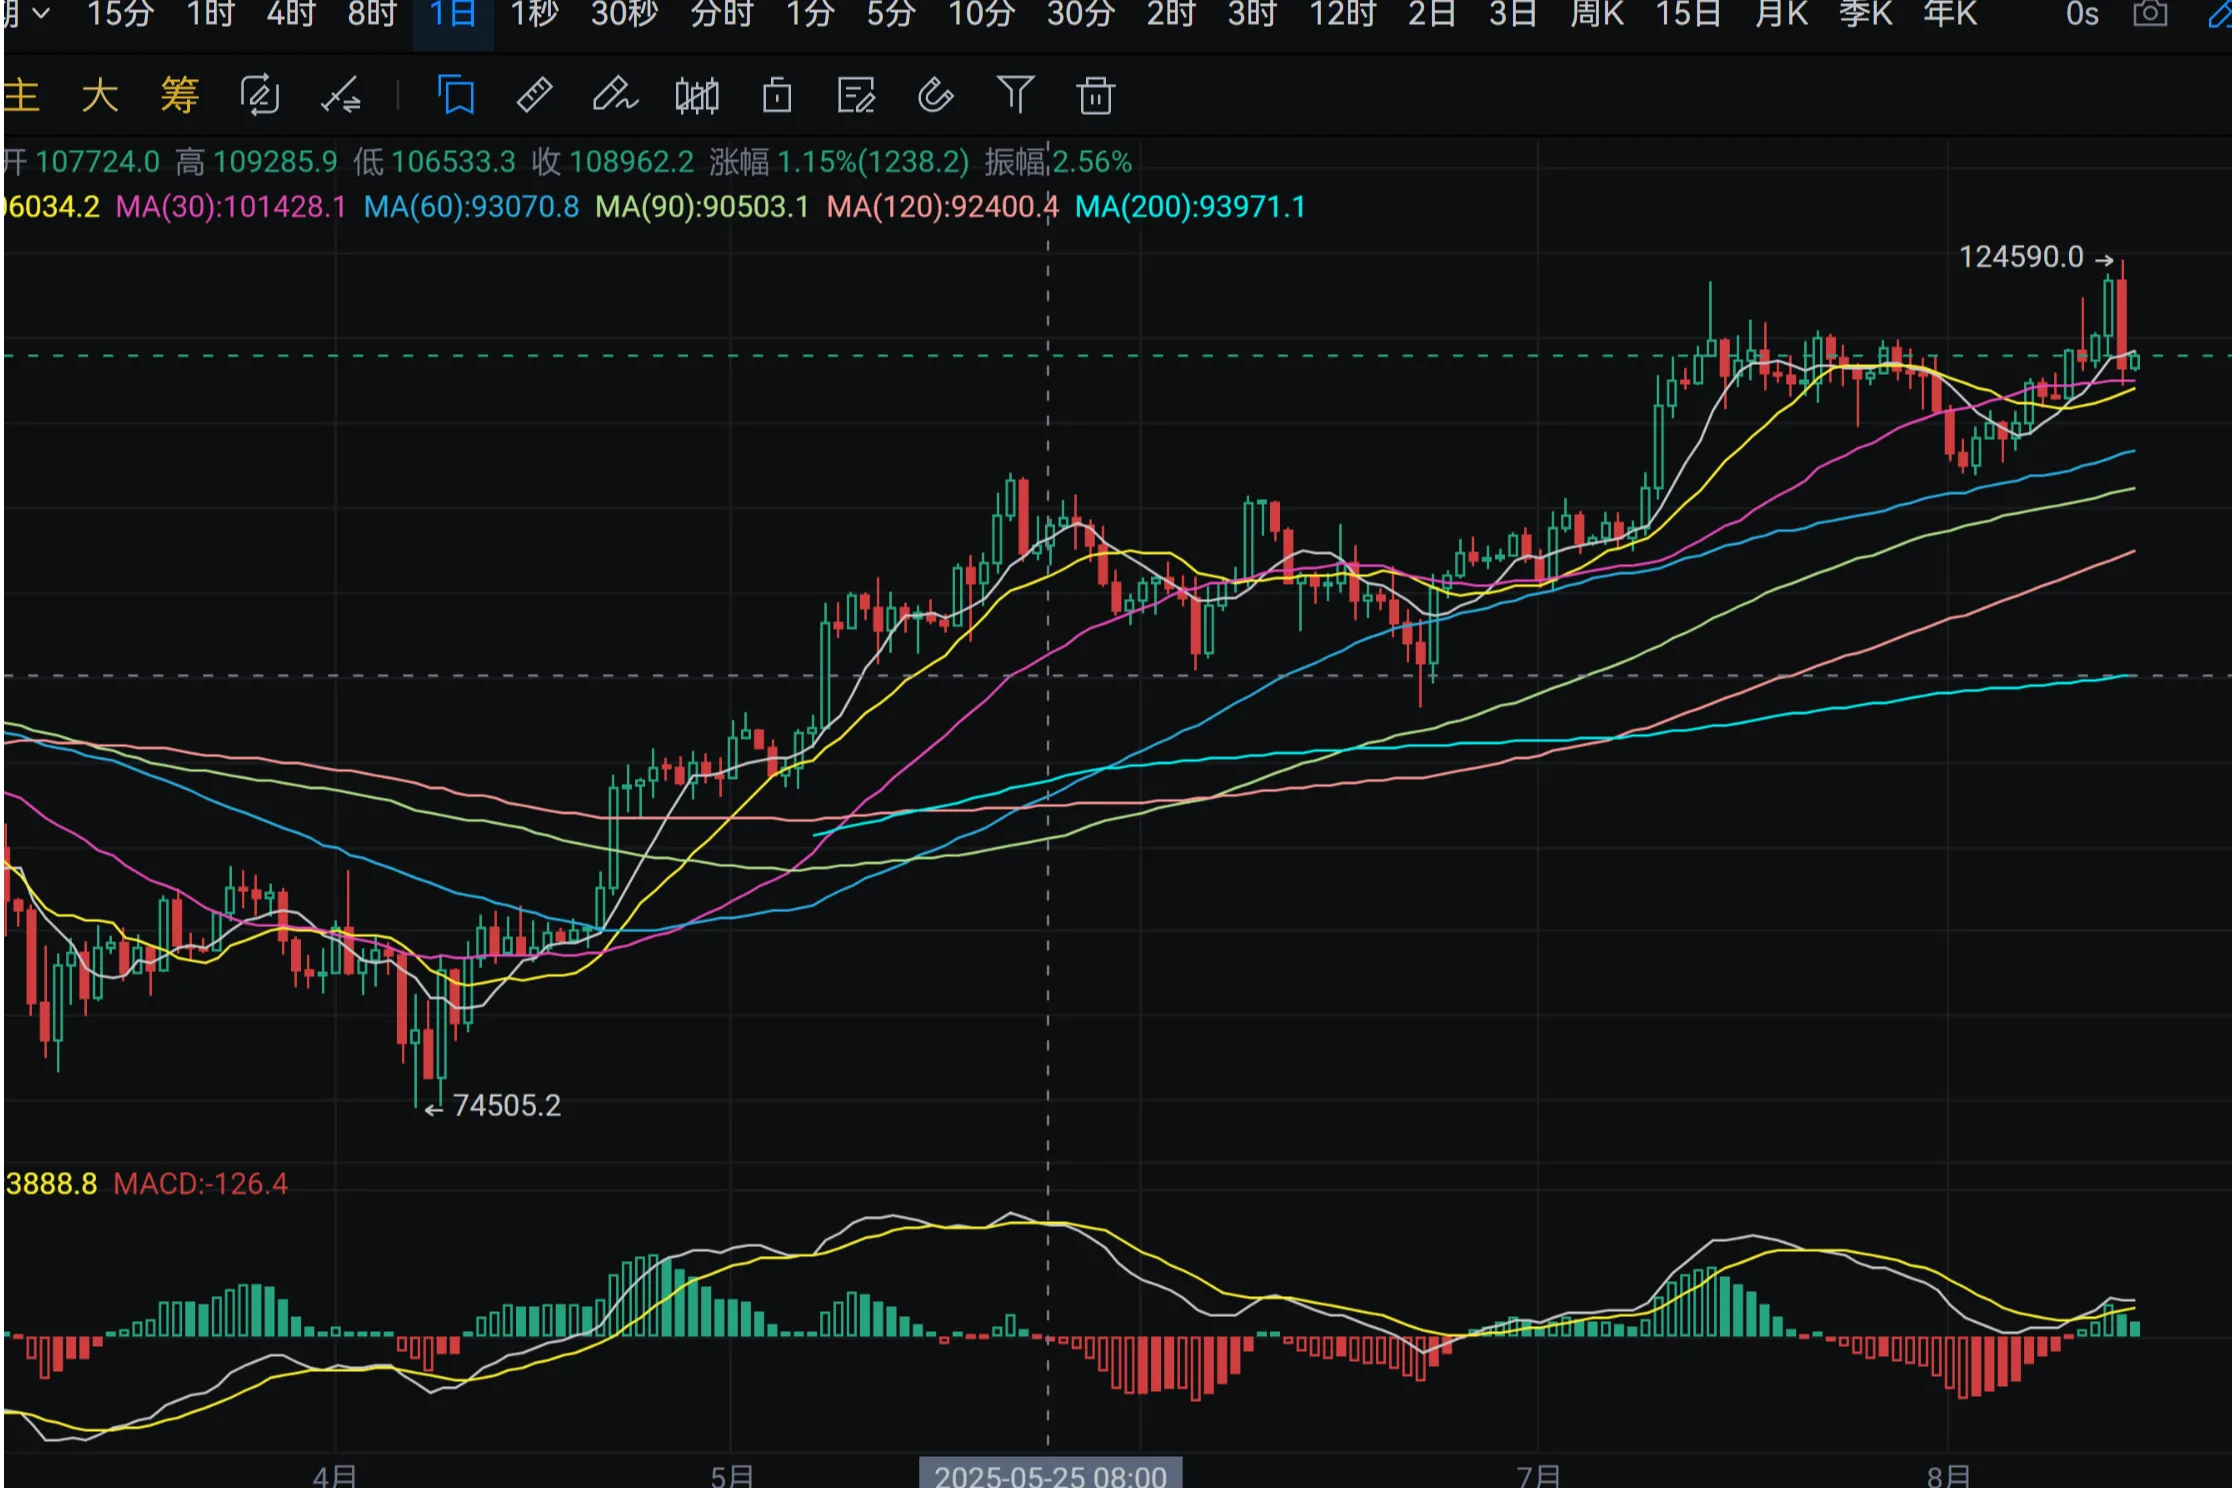The image size is (2232, 1488).
Task: Select the 季K quarterly timeframe
Action: click(x=1866, y=14)
